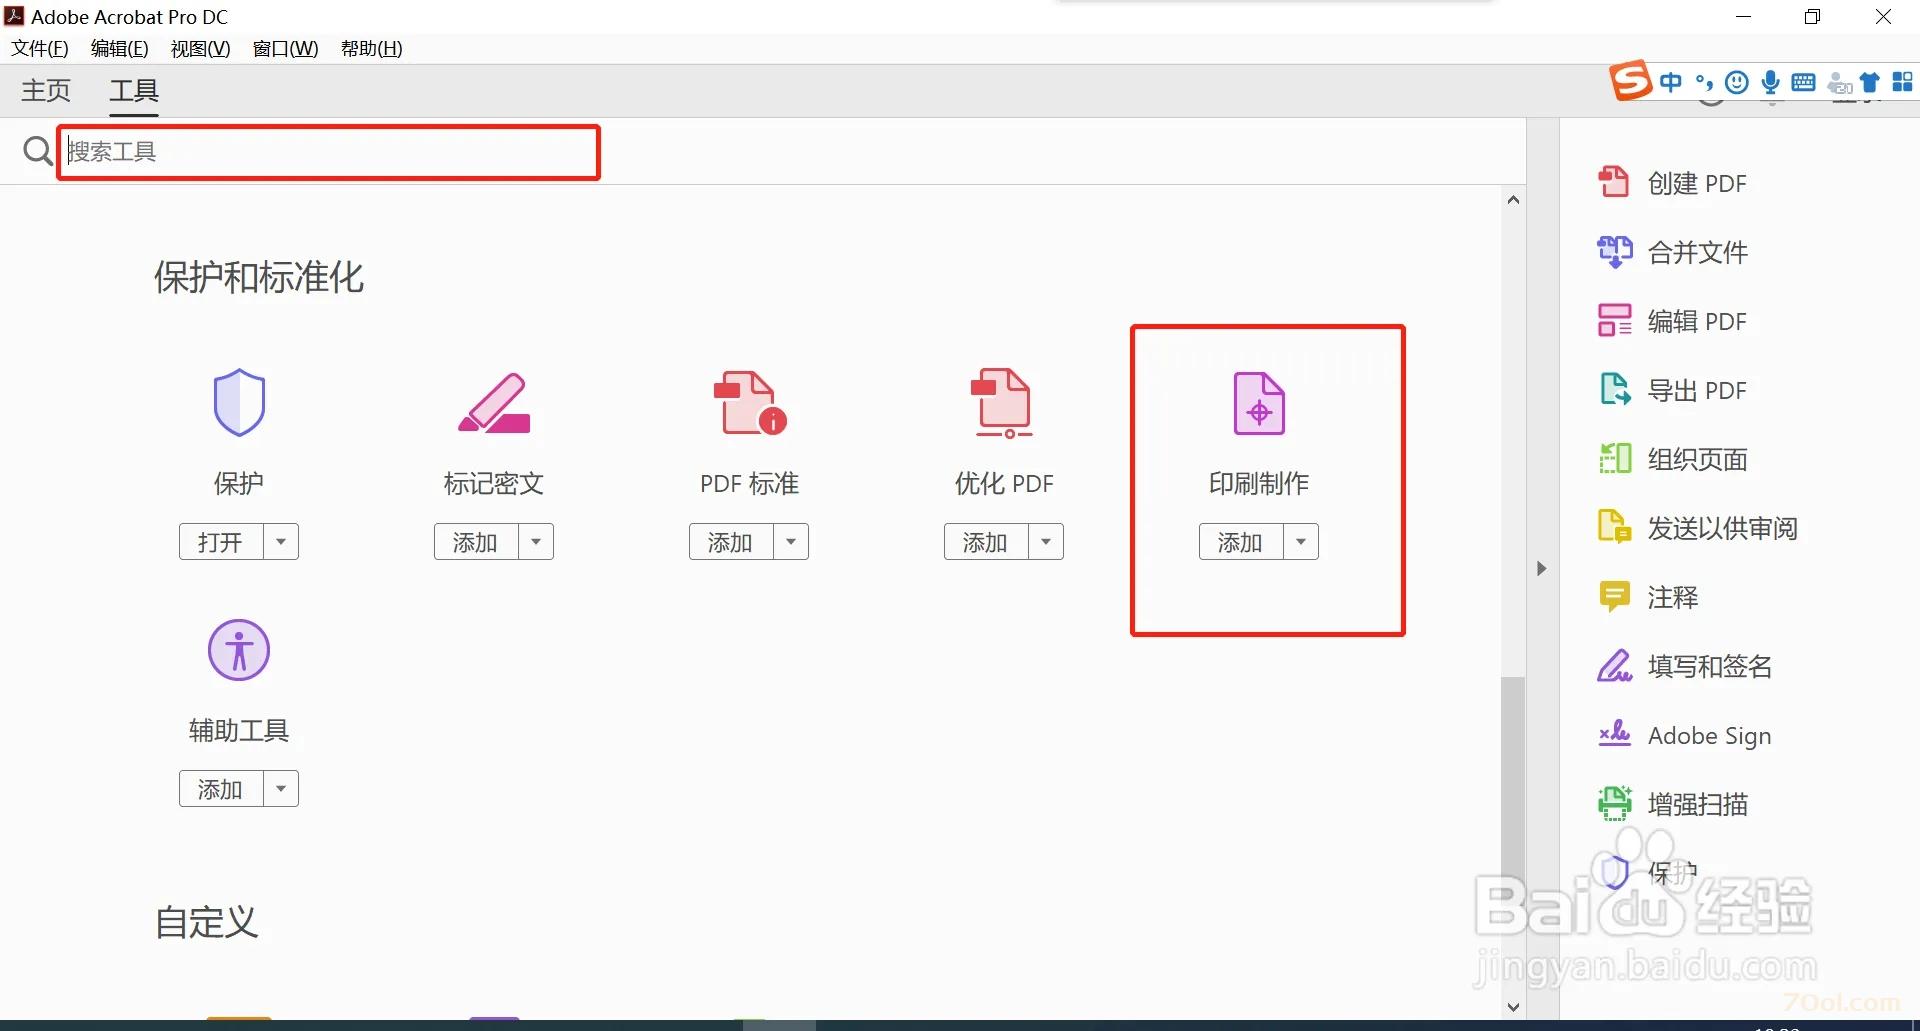Viewport: 1920px width, 1031px height.
Task: Open 合并文件 in the right pane
Action: [1673, 252]
